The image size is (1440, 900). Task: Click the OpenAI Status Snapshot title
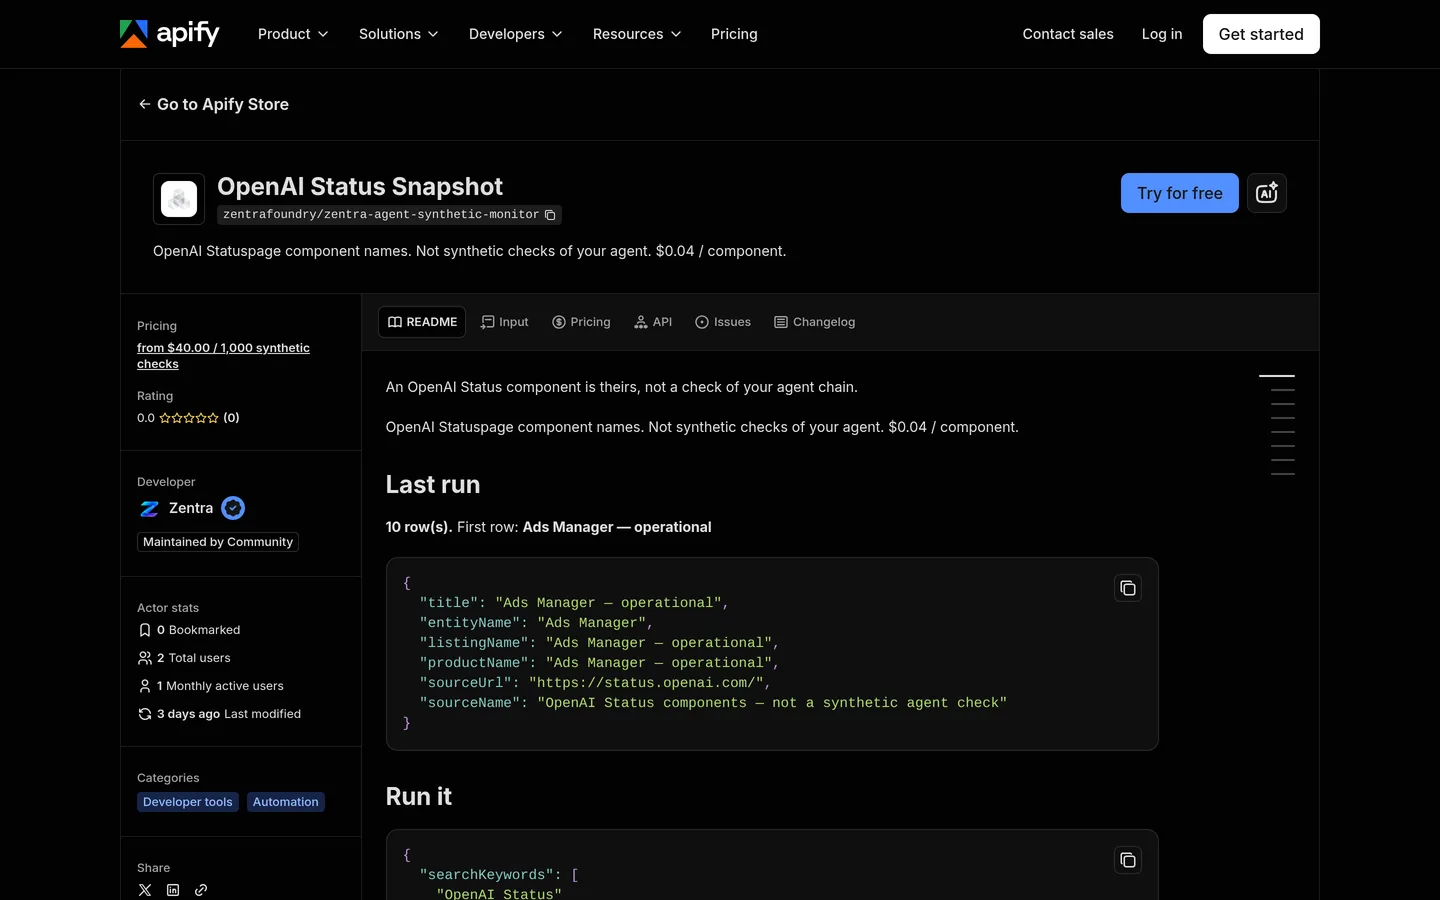pos(360,187)
